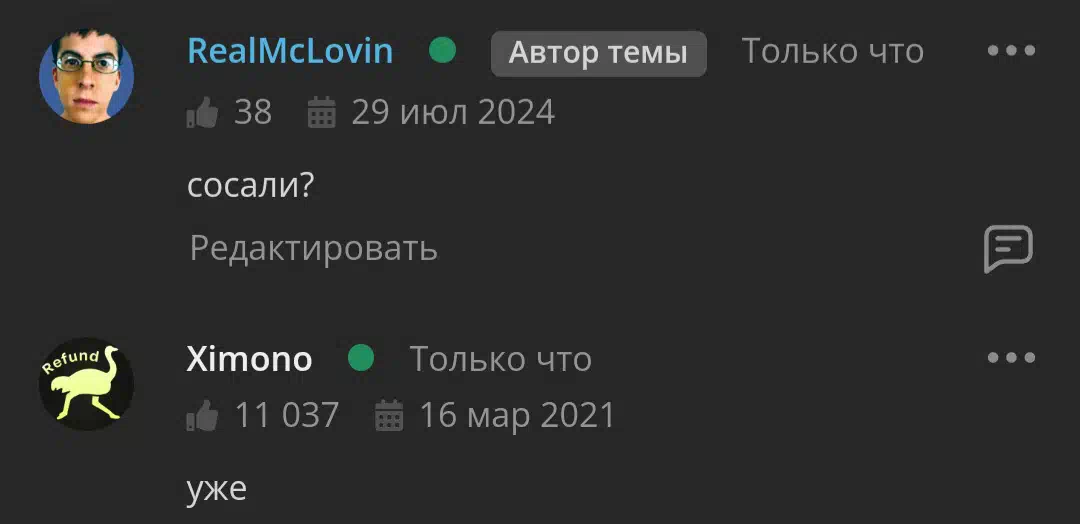The width and height of the screenshot is (1080, 524).
Task: Click Ximono's ostrich Refund avatar
Action: point(87,384)
